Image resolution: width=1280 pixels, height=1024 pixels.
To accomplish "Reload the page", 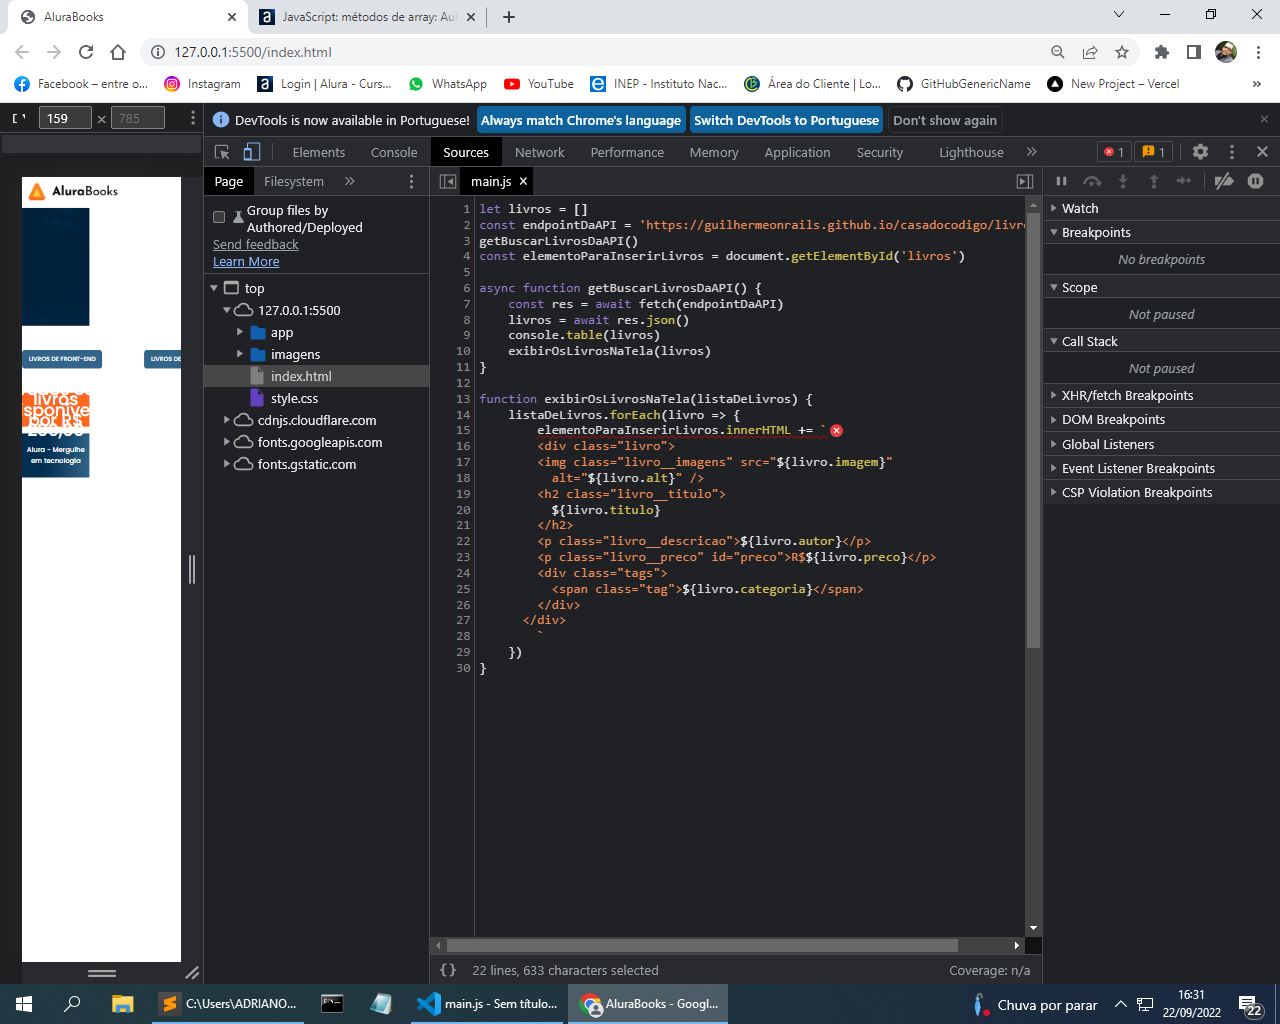I will [x=86, y=52].
